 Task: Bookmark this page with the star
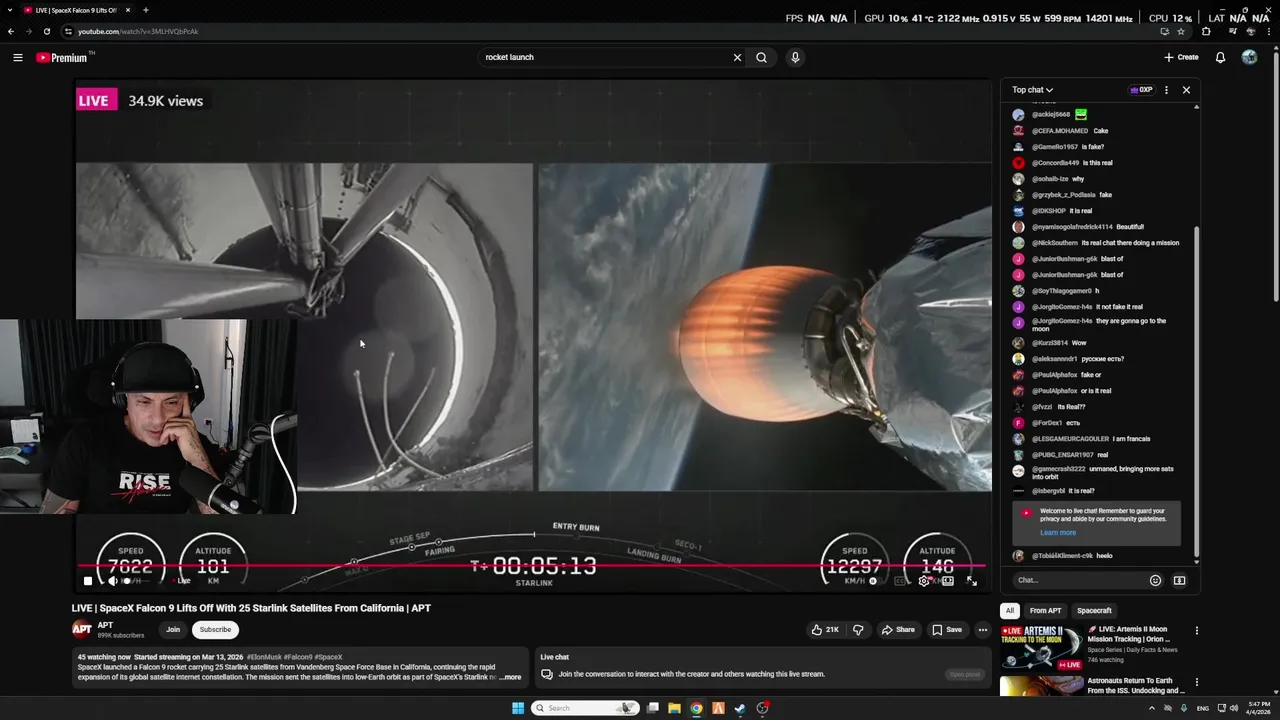[1181, 31]
